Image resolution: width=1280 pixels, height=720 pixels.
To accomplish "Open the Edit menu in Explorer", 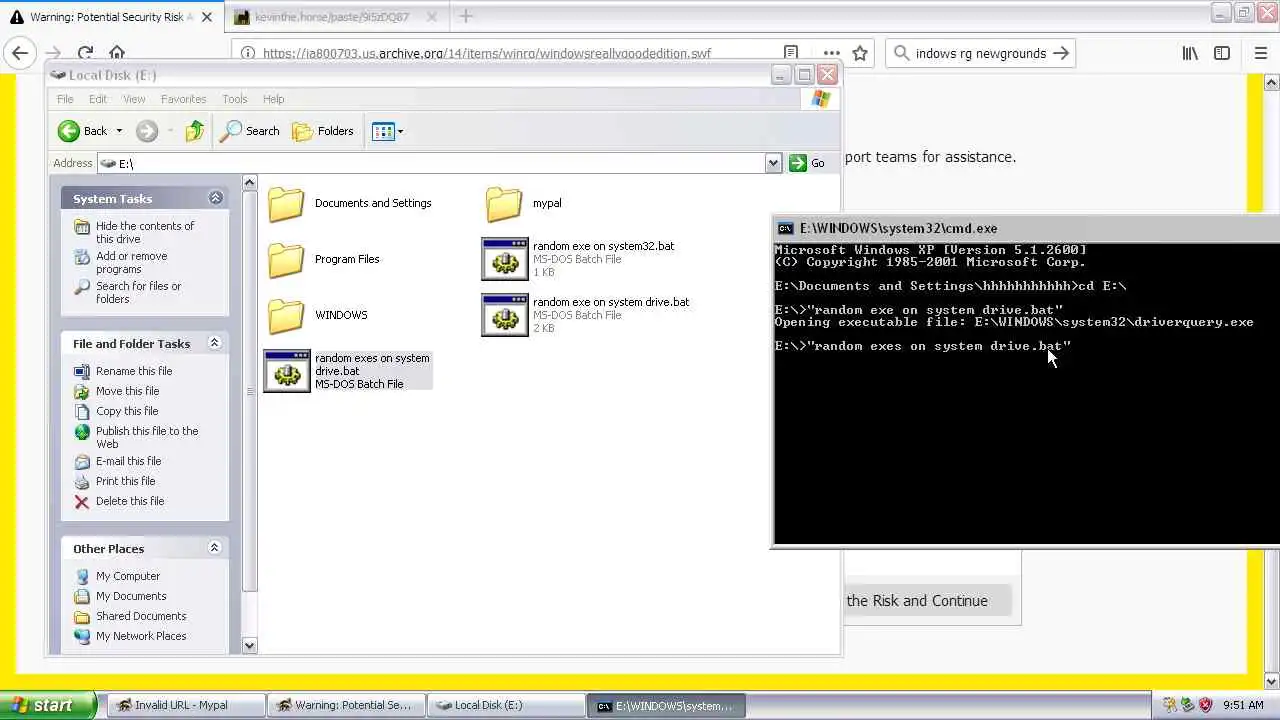I will pyautogui.click(x=98, y=99).
